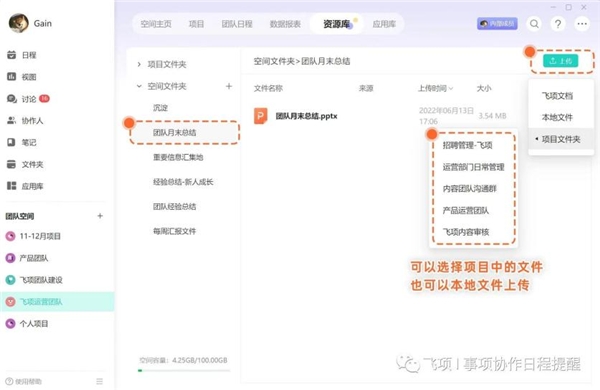Screen dimensions: 600x390
Task: Select 重要信息汇集地 folder in tree
Action: 178,157
